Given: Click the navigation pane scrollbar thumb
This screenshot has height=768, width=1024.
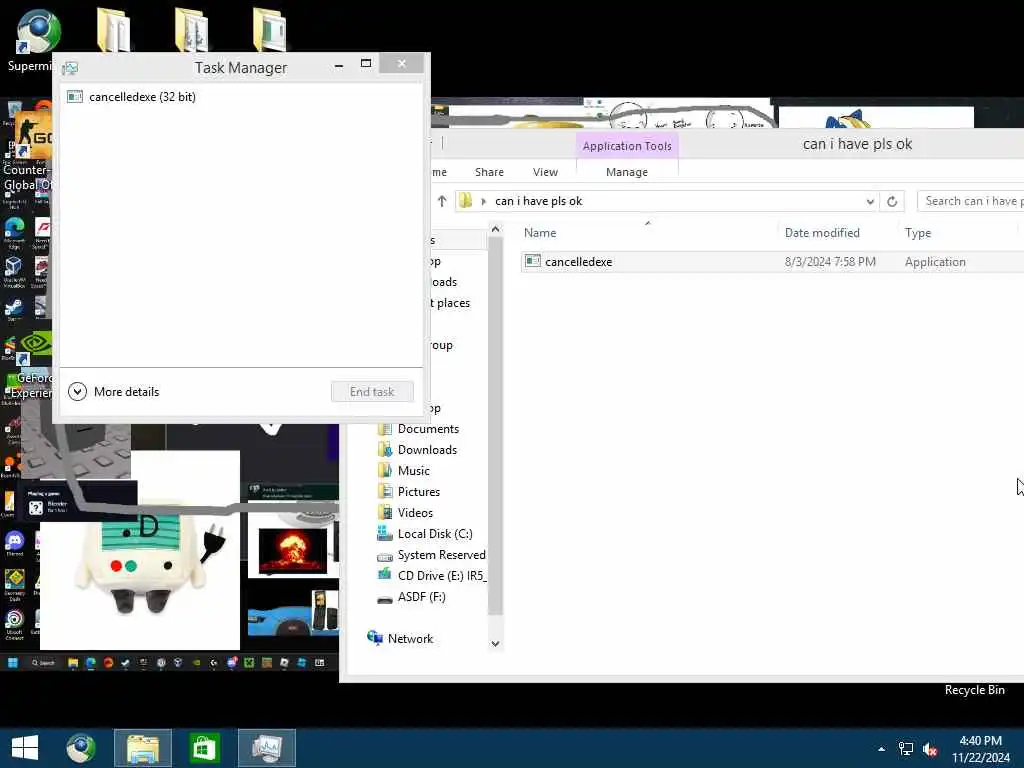Looking at the screenshot, I should [495, 426].
